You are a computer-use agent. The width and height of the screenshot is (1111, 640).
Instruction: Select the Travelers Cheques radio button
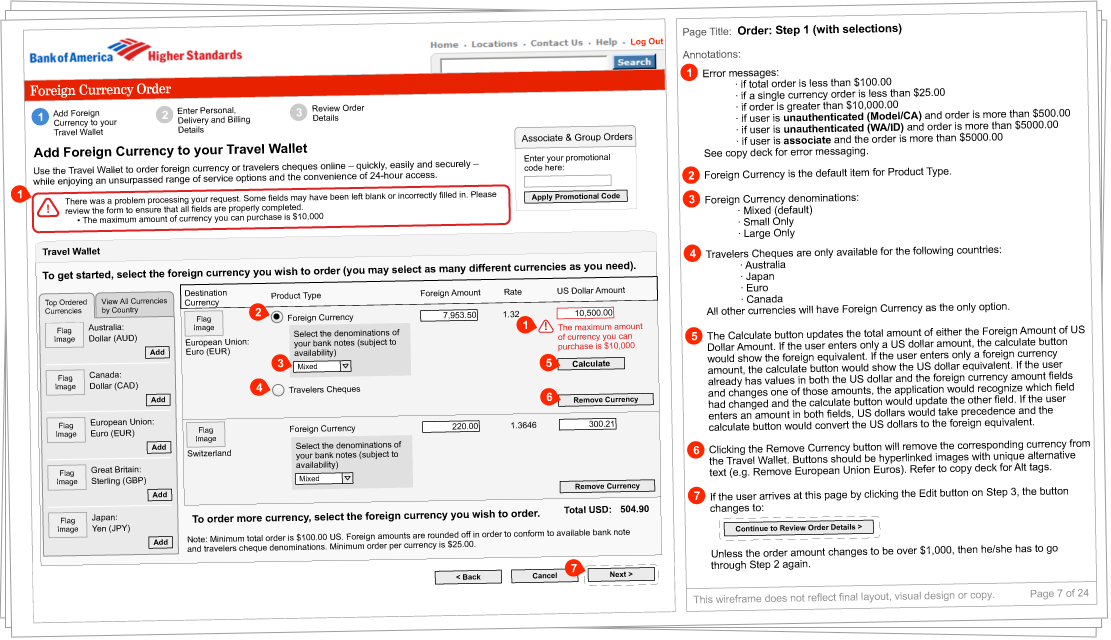(x=278, y=390)
